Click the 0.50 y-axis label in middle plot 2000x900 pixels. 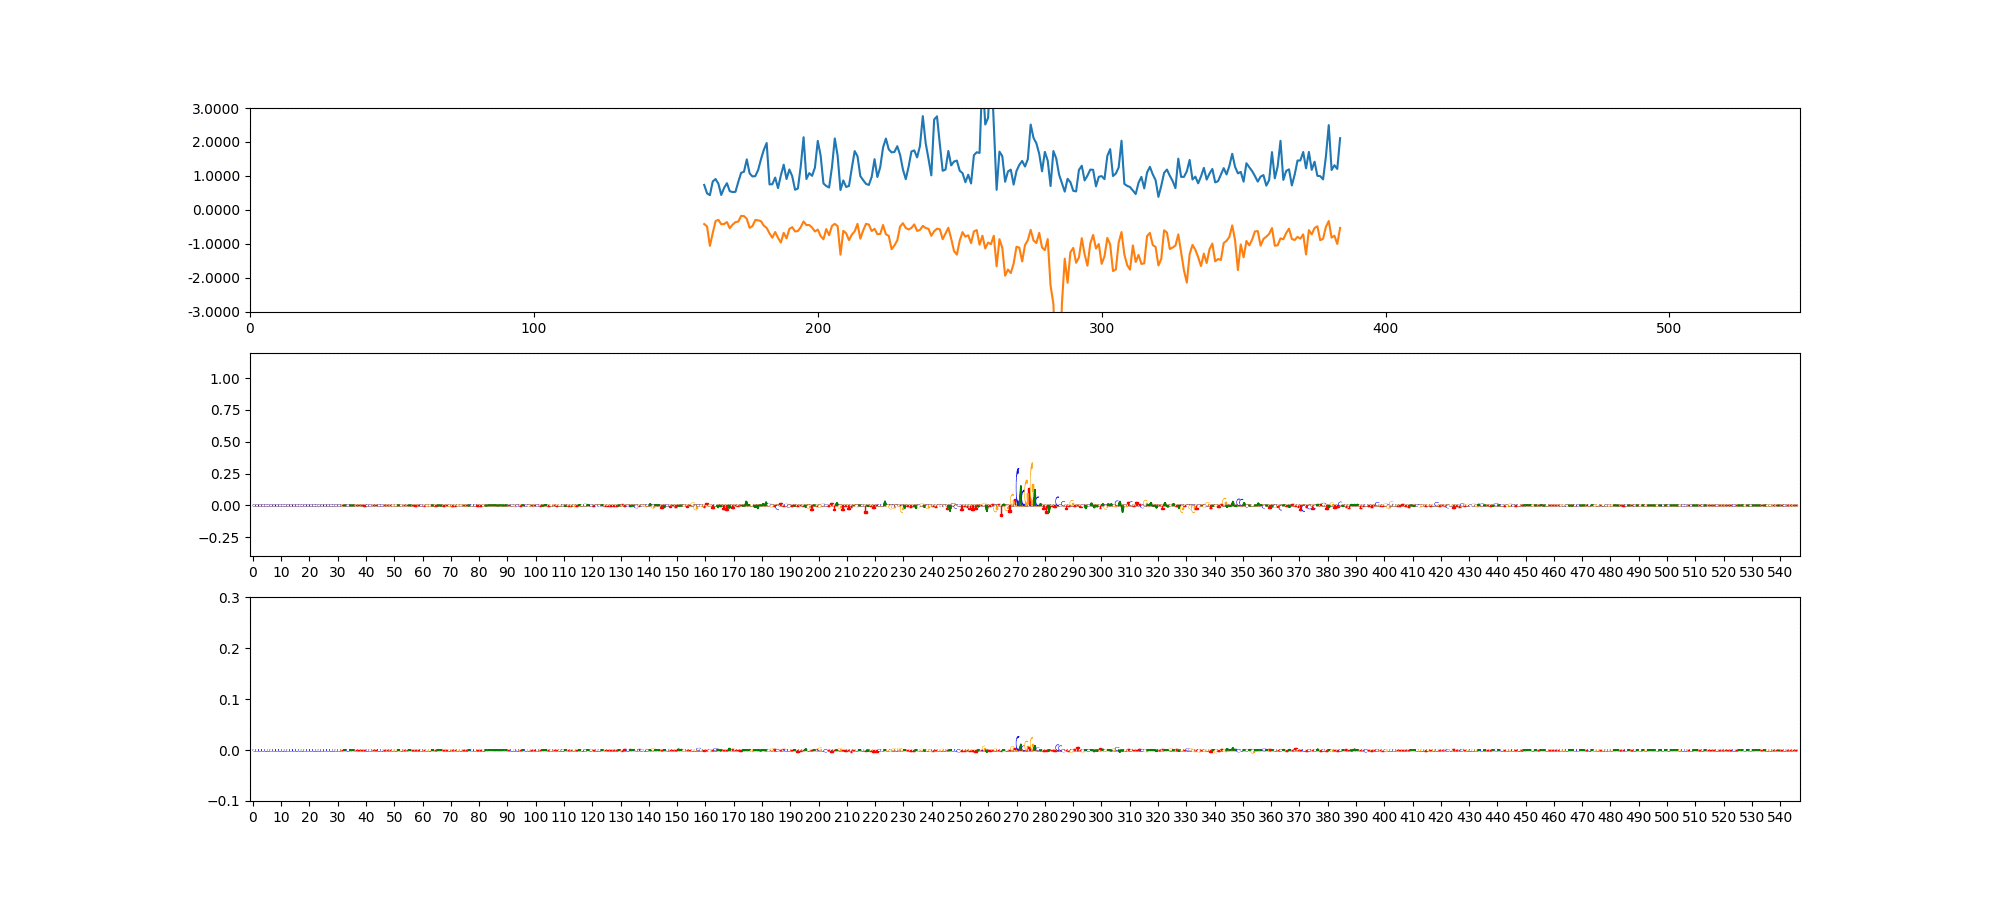click(x=225, y=442)
